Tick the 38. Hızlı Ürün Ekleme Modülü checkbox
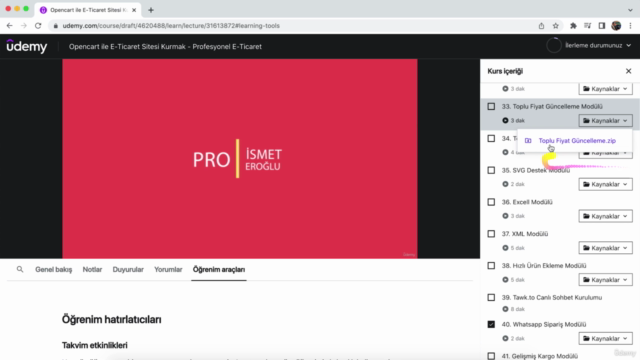Image resolution: width=640 pixels, height=360 pixels. click(x=491, y=266)
